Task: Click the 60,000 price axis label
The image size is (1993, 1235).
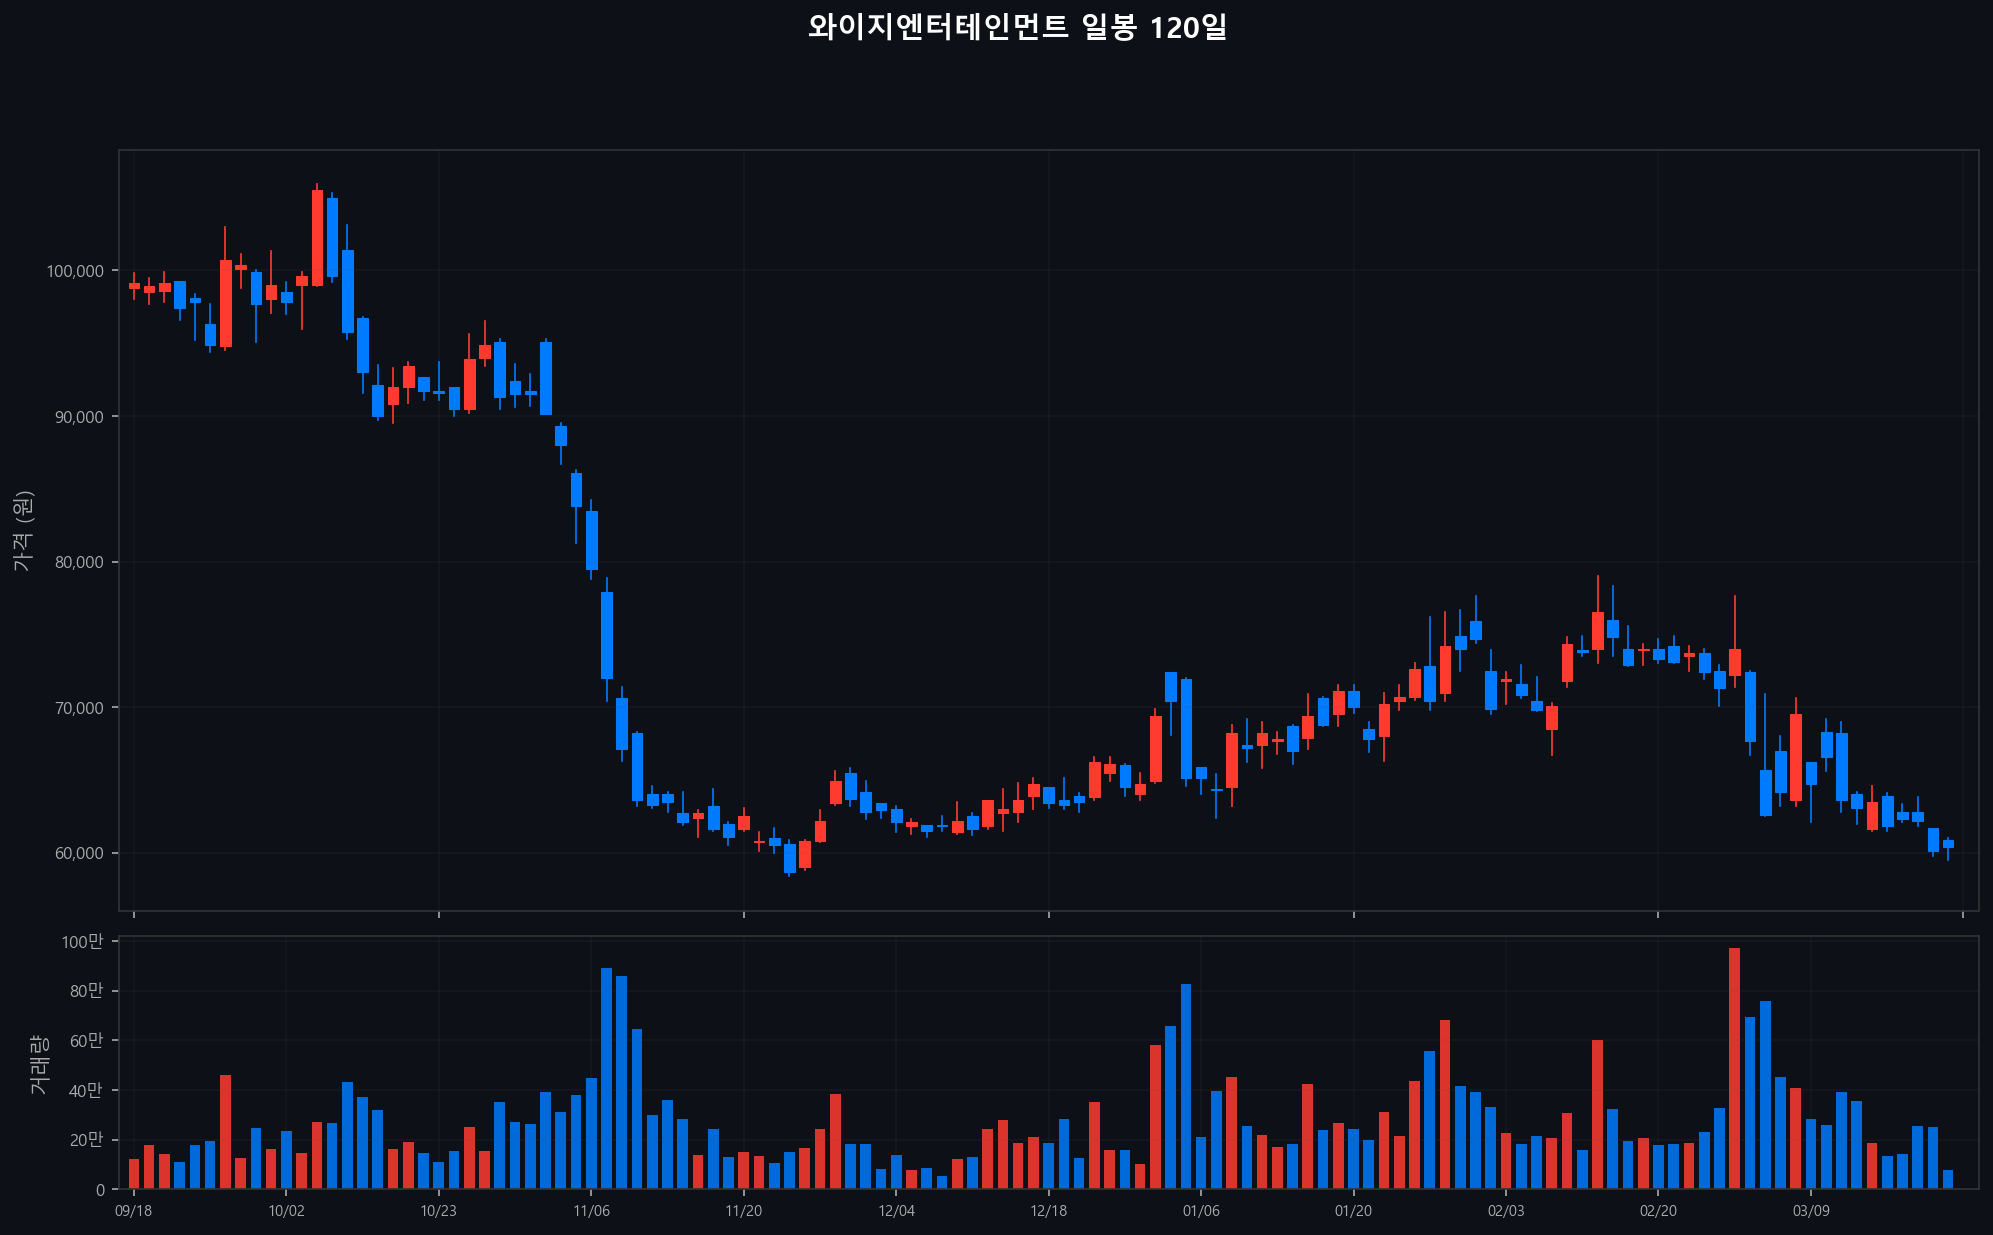Action: [77, 853]
